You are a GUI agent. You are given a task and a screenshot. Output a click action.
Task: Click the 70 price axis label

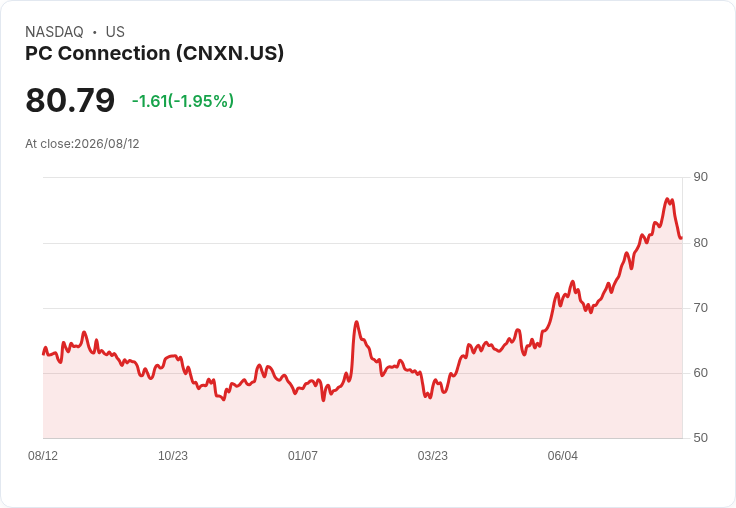700,308
